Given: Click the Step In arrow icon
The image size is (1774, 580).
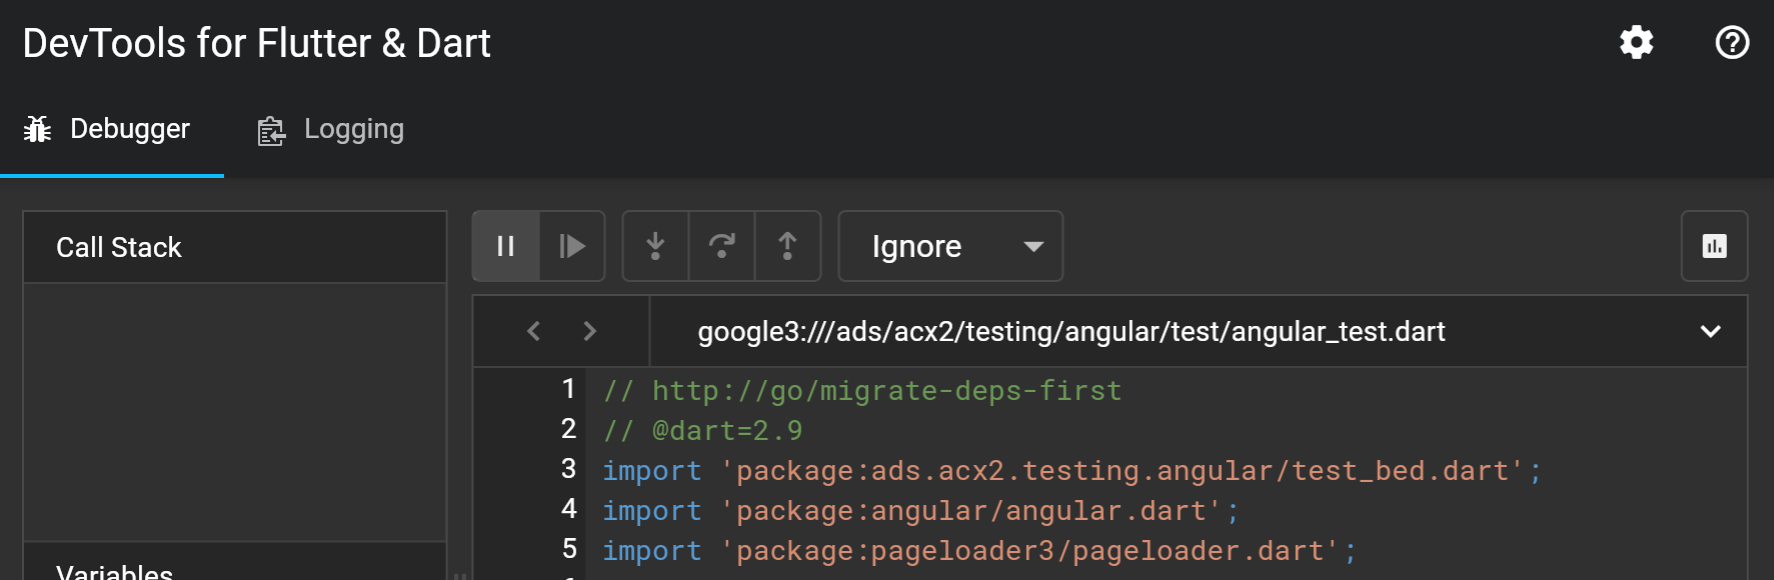Looking at the screenshot, I should tap(655, 246).
